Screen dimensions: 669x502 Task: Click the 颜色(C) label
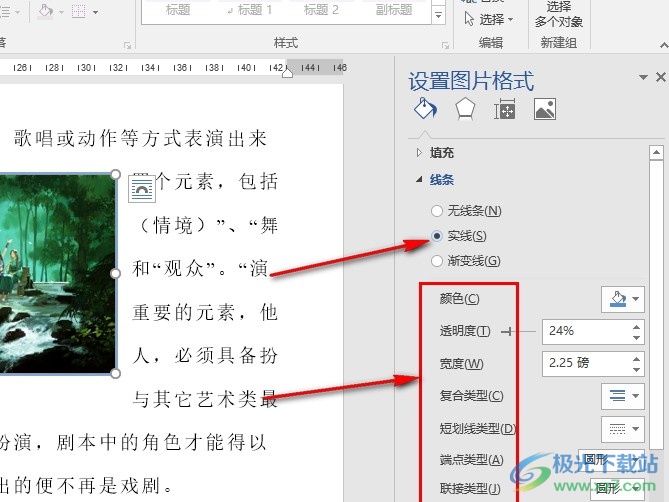coord(460,299)
